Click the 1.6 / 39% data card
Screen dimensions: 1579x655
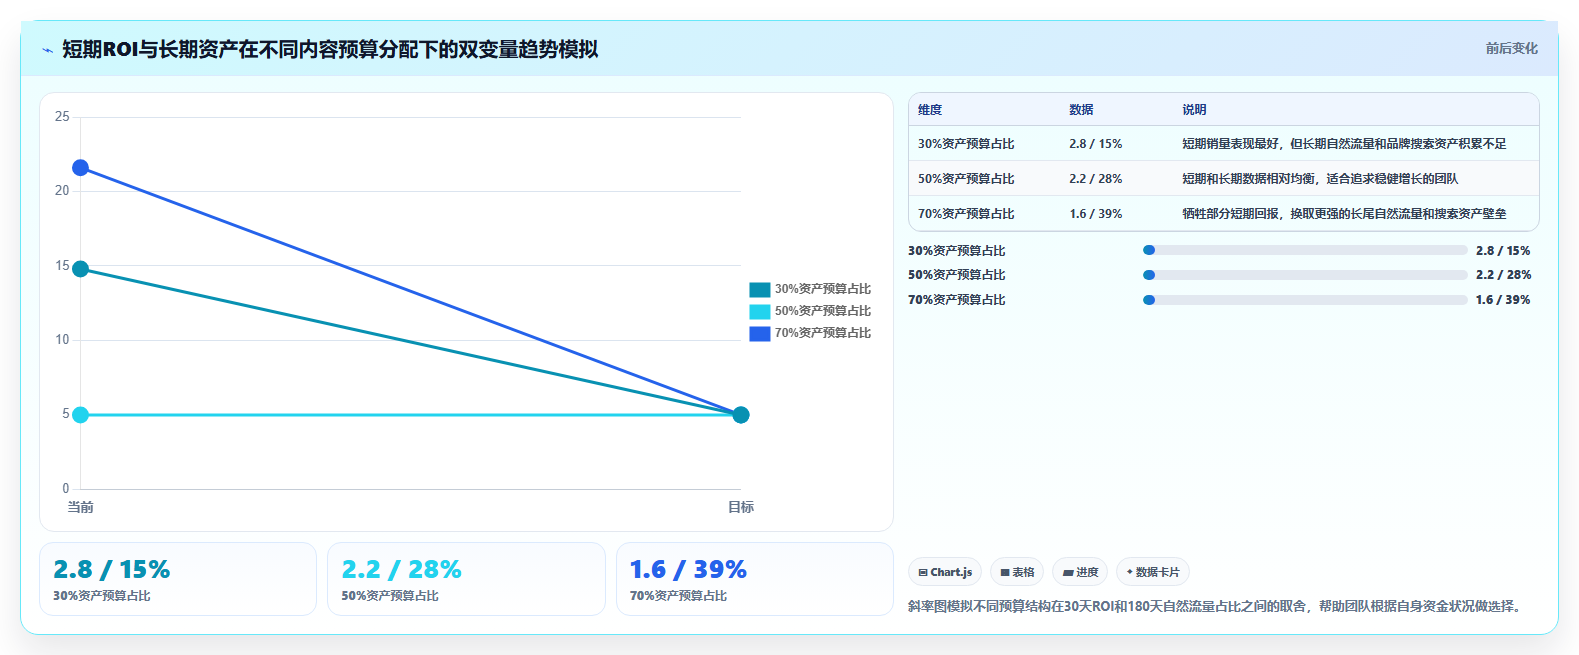pyautogui.click(x=755, y=579)
